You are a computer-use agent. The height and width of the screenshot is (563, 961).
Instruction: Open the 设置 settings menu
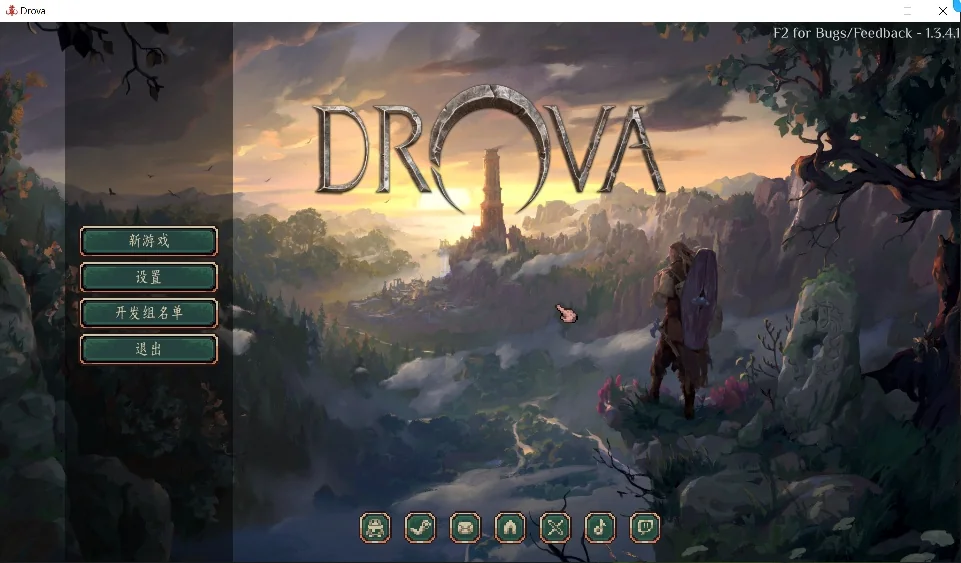point(149,277)
